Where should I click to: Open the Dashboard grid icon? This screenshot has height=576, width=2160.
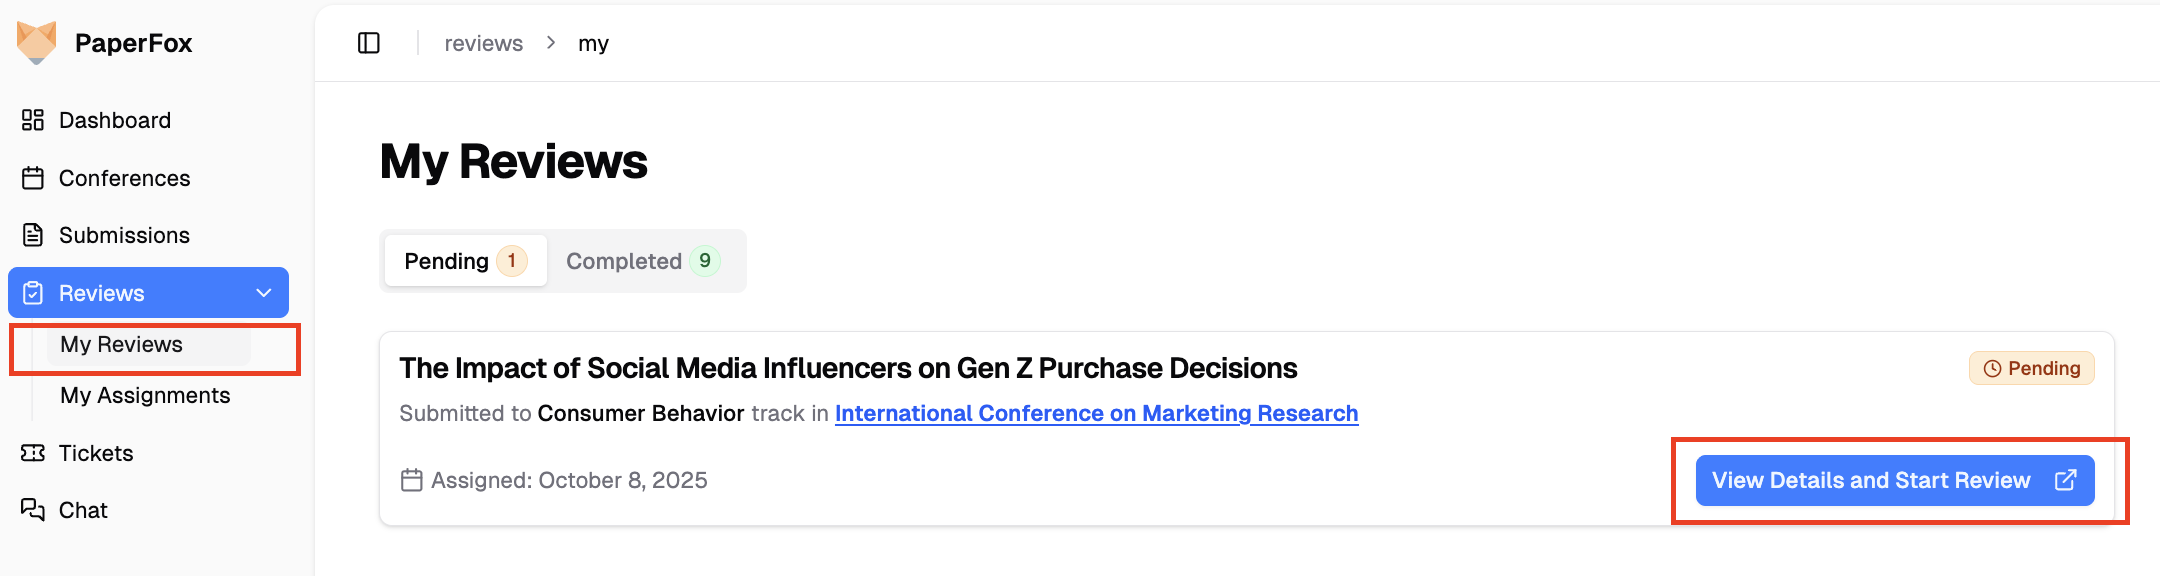pos(33,120)
